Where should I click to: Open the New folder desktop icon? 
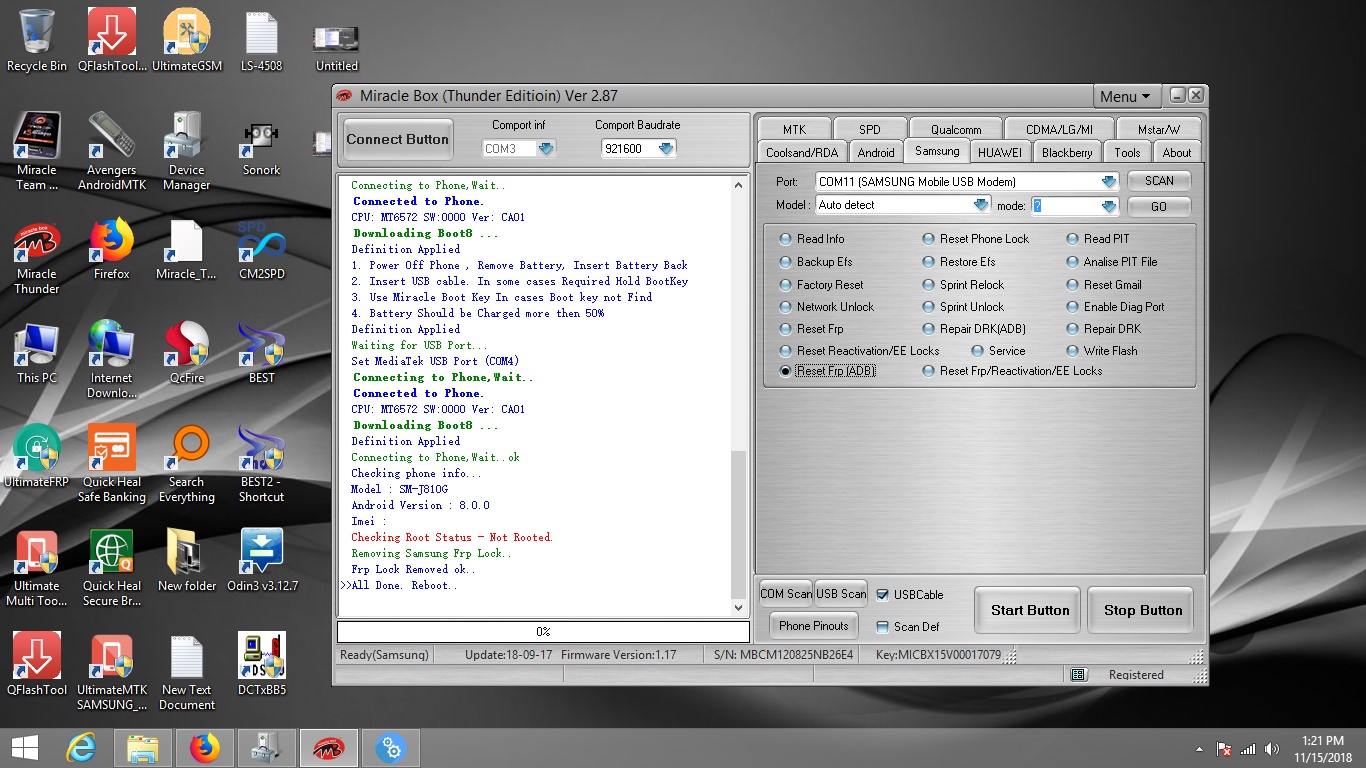[187, 561]
